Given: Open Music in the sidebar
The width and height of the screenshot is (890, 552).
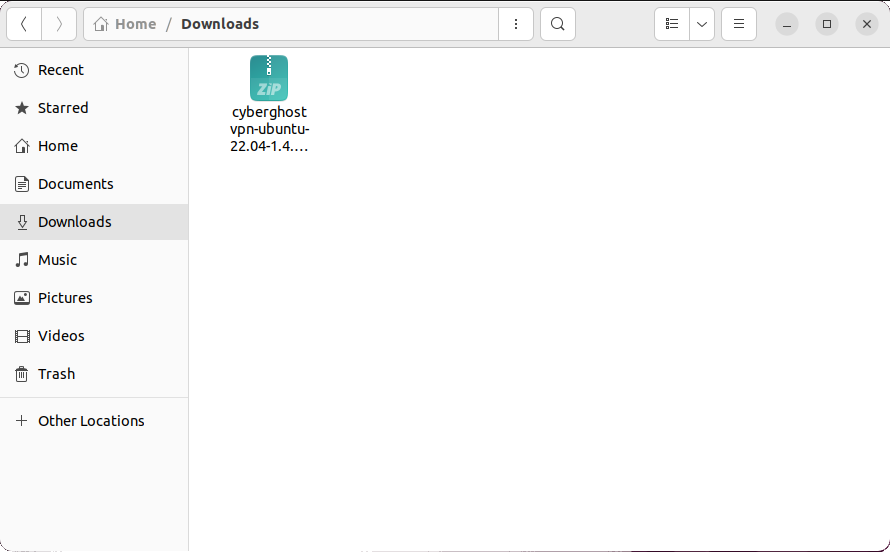Looking at the screenshot, I should click(x=94, y=260).
